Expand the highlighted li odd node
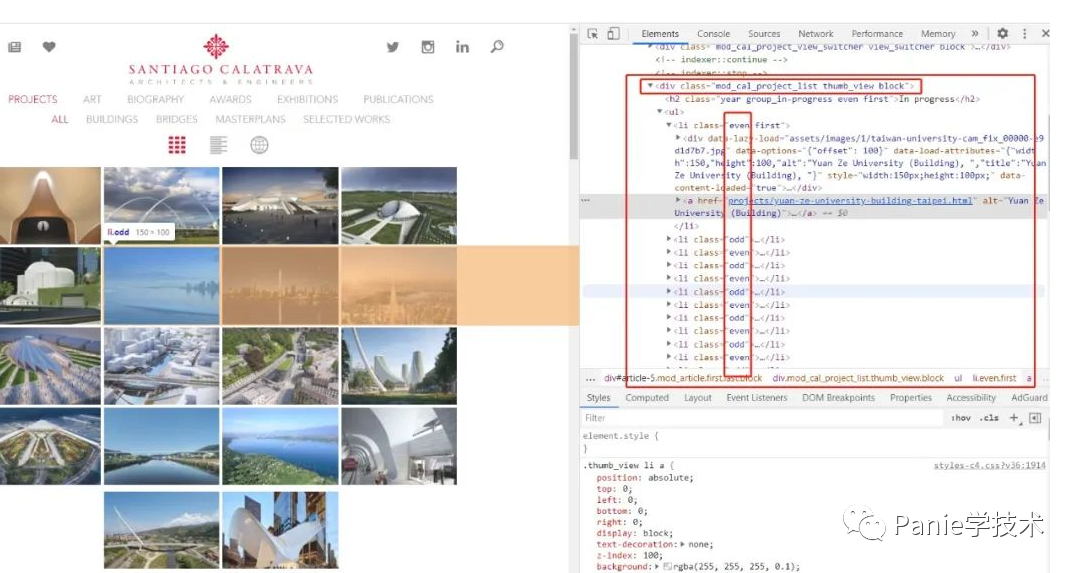The width and height of the screenshot is (1080, 573). pos(668,291)
